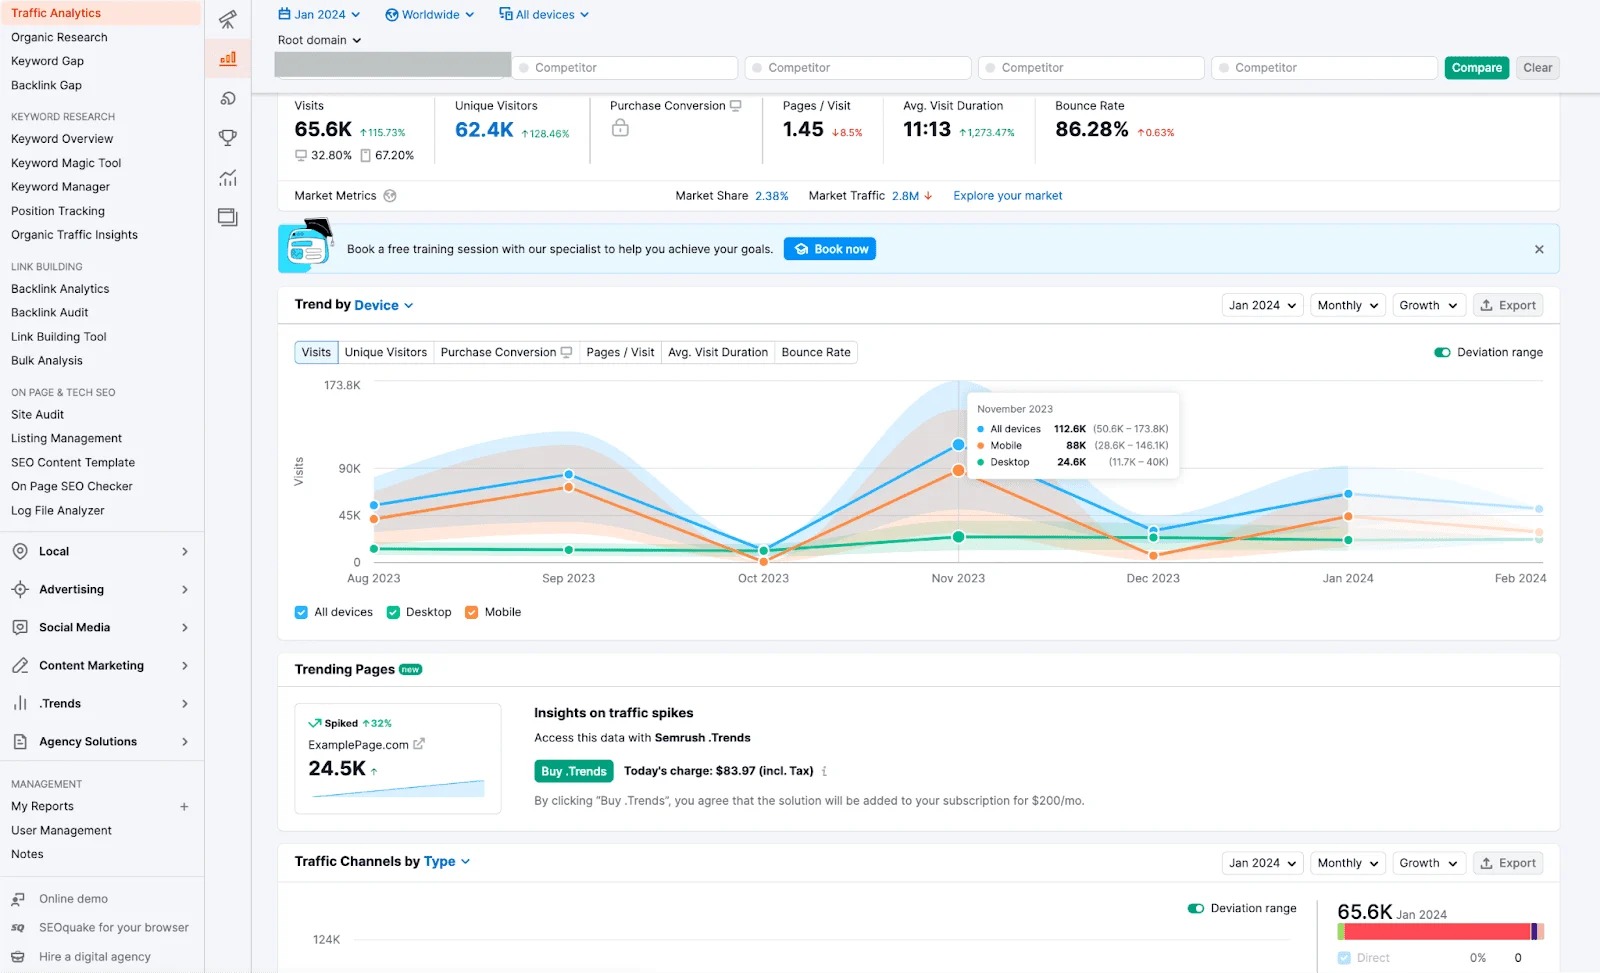
Task: Toggle the Deviation range switch in Trend chart
Action: click(1442, 352)
